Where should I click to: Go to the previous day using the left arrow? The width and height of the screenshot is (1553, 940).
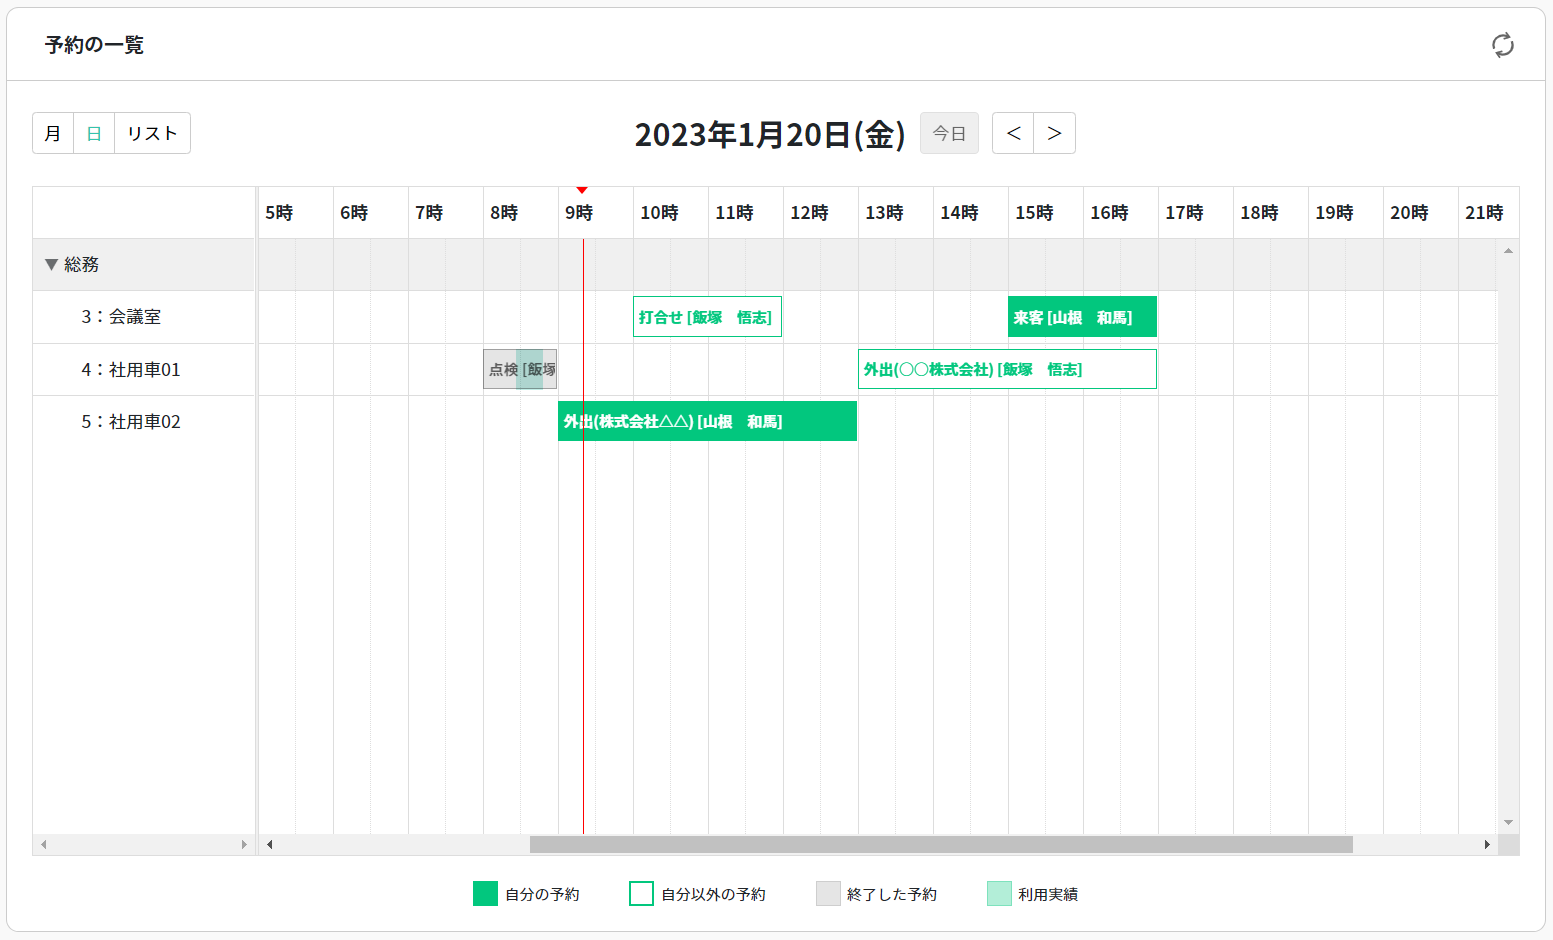click(1013, 133)
